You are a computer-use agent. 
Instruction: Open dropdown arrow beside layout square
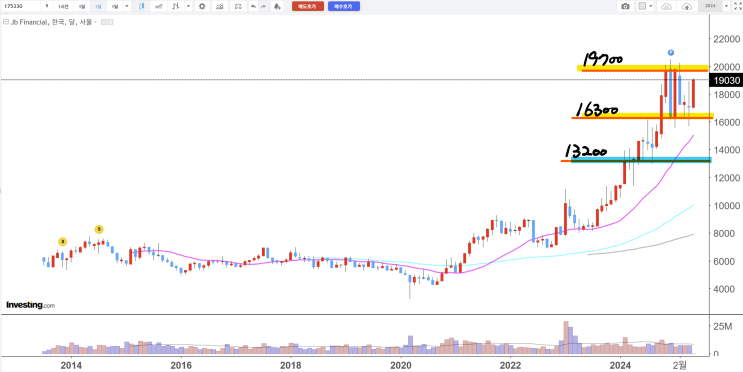point(651,6)
